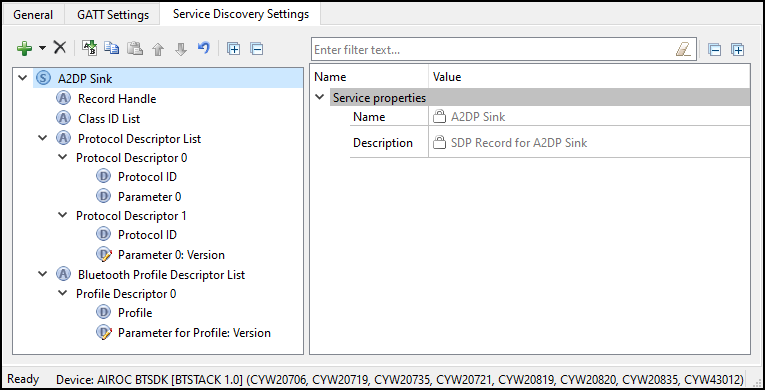Select Parameter for Profile: Version item
The width and height of the screenshot is (765, 390).
(194, 333)
